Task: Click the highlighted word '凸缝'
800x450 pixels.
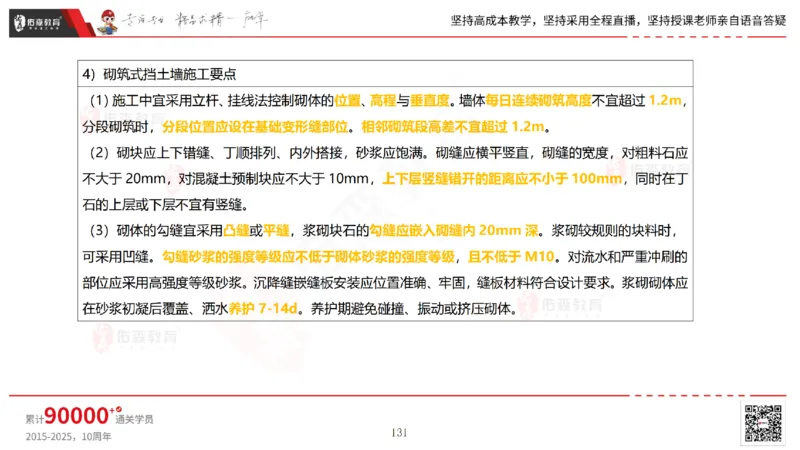Action: pyautogui.click(x=236, y=231)
